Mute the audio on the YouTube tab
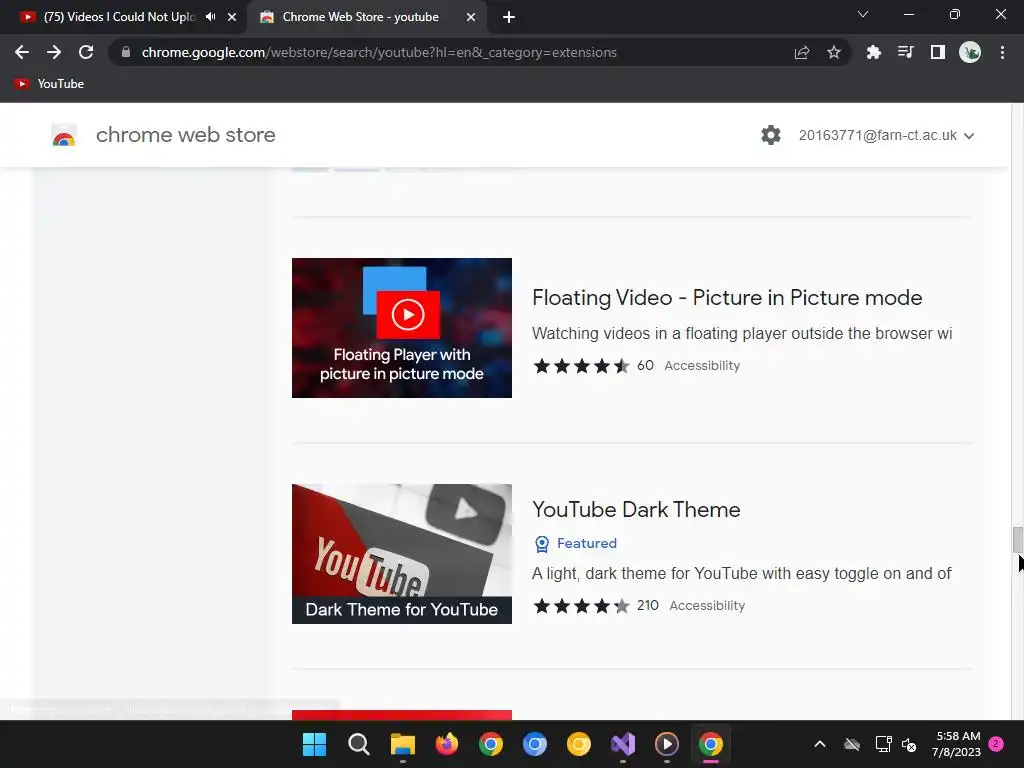The height and width of the screenshot is (768, 1024). (x=210, y=17)
